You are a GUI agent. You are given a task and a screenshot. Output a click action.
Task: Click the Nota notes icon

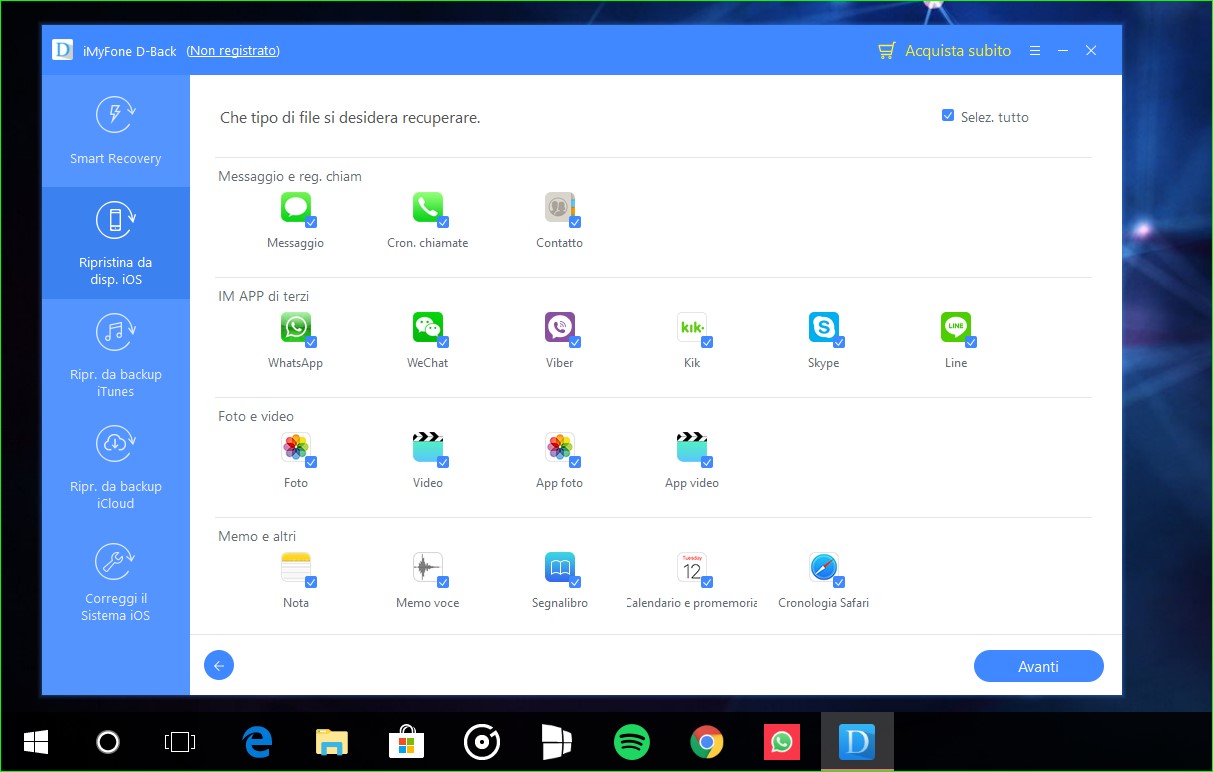pyautogui.click(x=295, y=568)
